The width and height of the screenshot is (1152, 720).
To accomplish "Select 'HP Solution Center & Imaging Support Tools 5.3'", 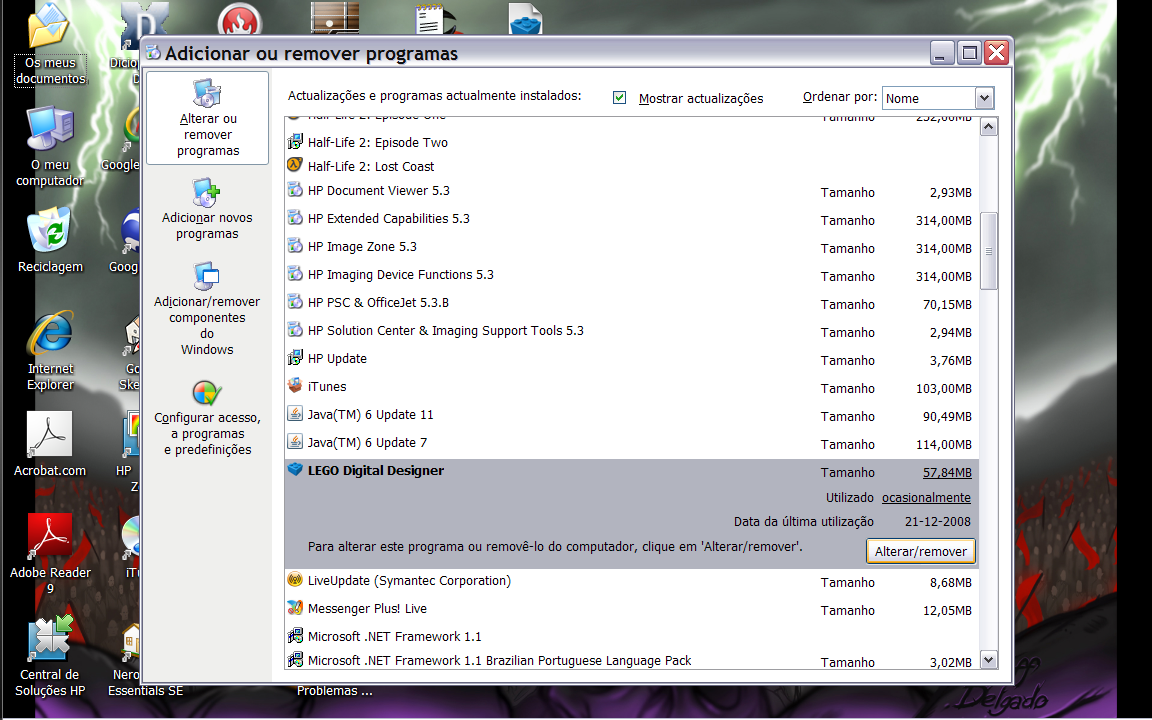I will click(445, 331).
